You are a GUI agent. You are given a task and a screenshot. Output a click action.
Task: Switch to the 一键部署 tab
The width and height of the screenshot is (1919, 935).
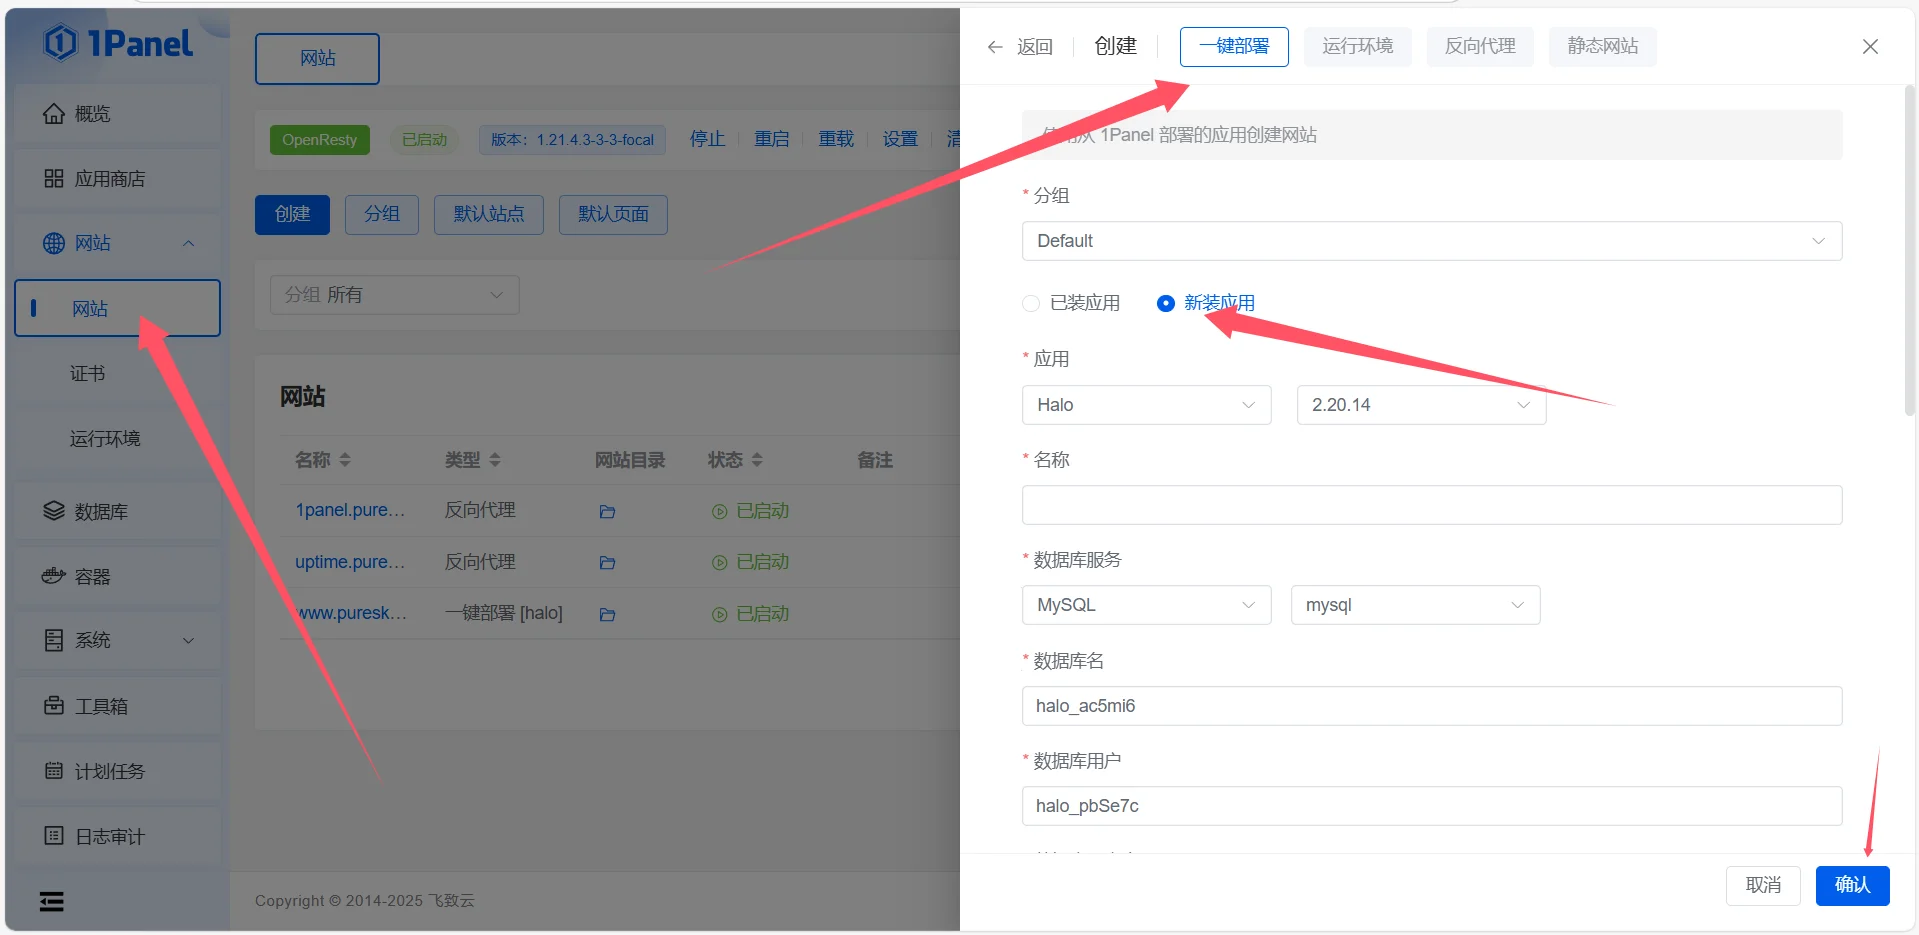click(x=1234, y=47)
